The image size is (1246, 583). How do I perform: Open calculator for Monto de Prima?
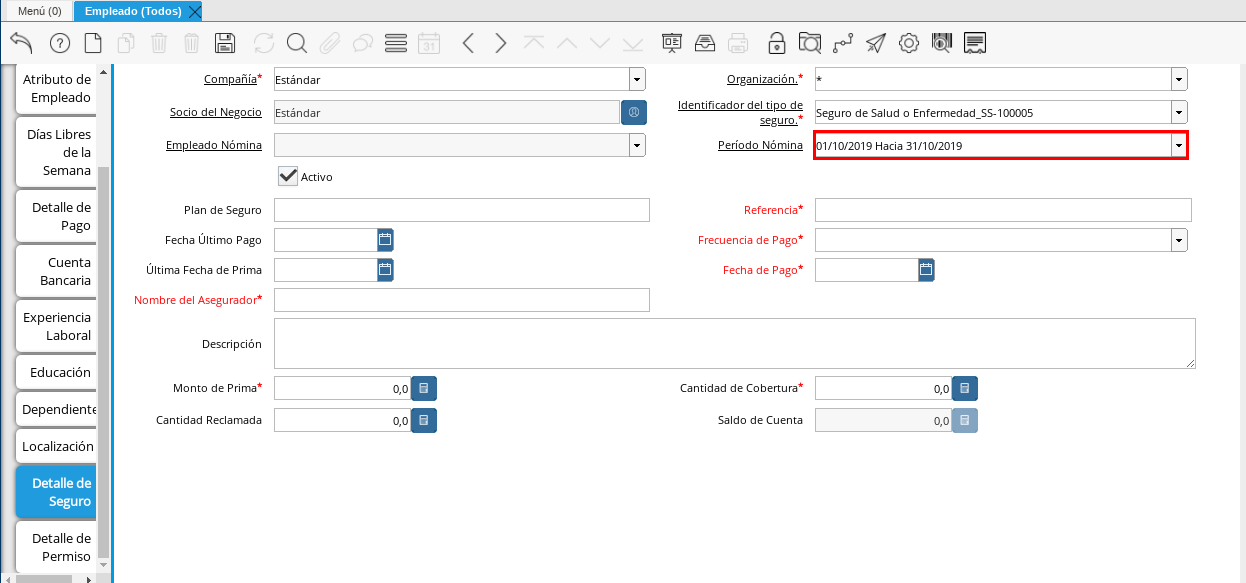(424, 388)
